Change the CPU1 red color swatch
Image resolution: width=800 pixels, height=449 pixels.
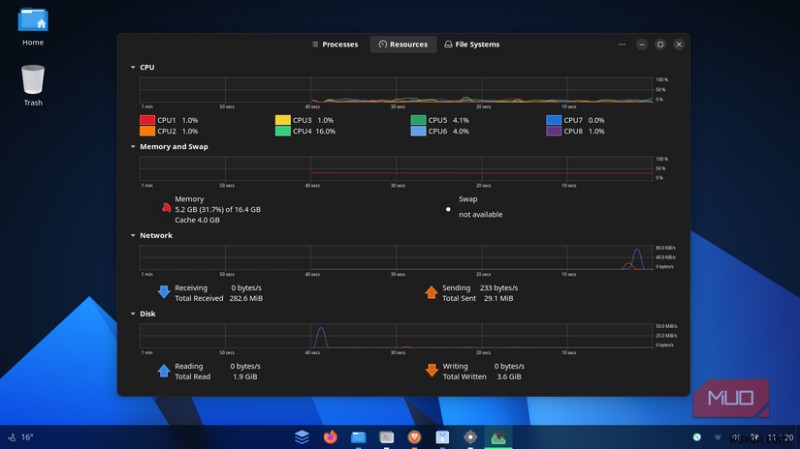147,120
